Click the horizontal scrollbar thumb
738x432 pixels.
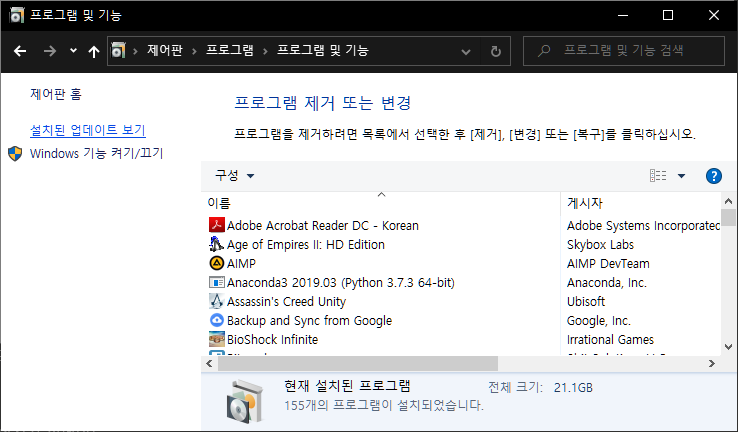(358, 363)
